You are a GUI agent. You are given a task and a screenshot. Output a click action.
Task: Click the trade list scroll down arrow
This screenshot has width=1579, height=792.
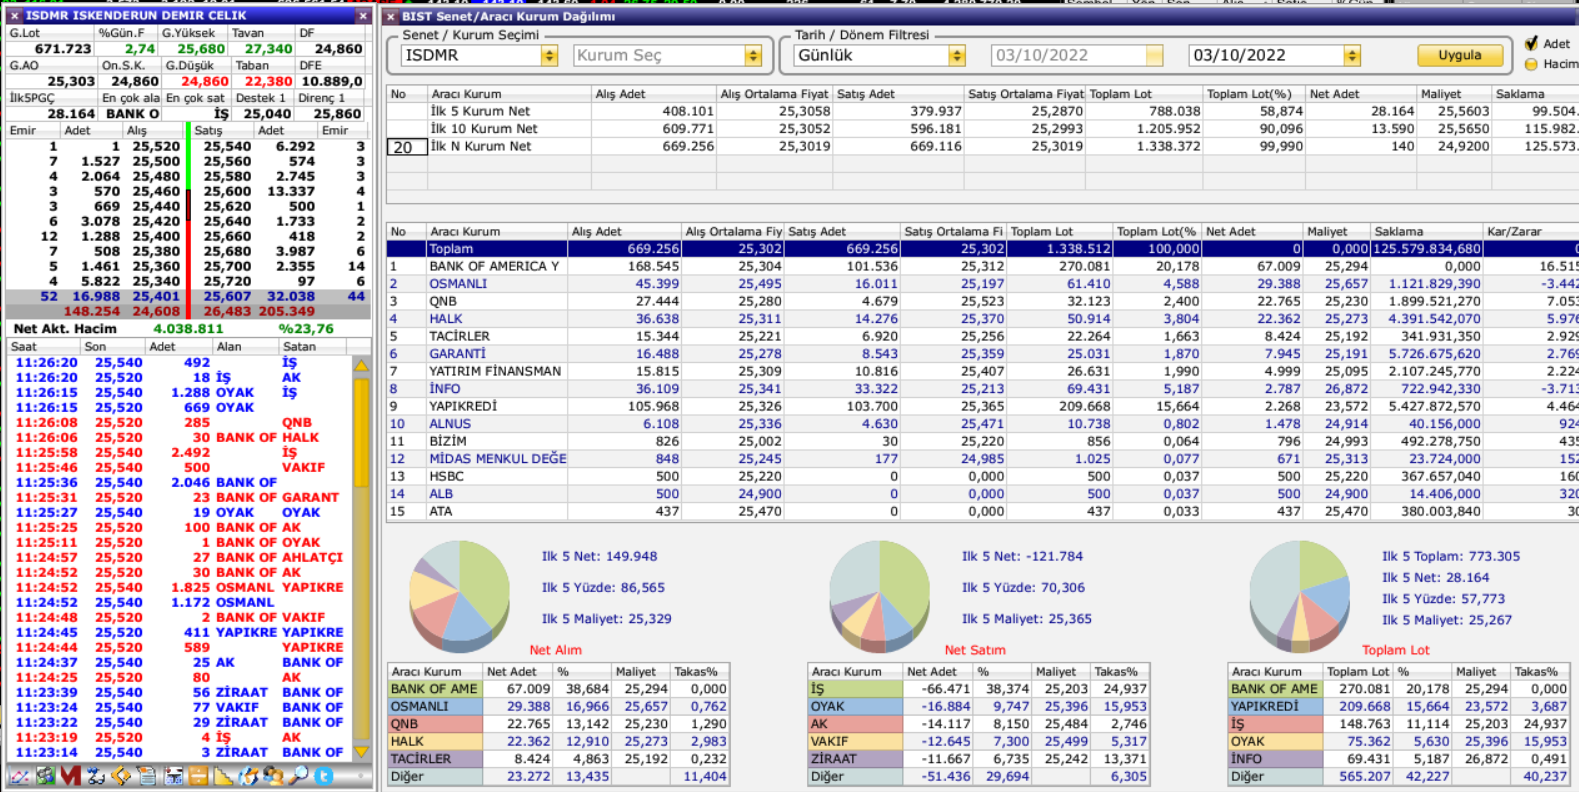coord(362,750)
